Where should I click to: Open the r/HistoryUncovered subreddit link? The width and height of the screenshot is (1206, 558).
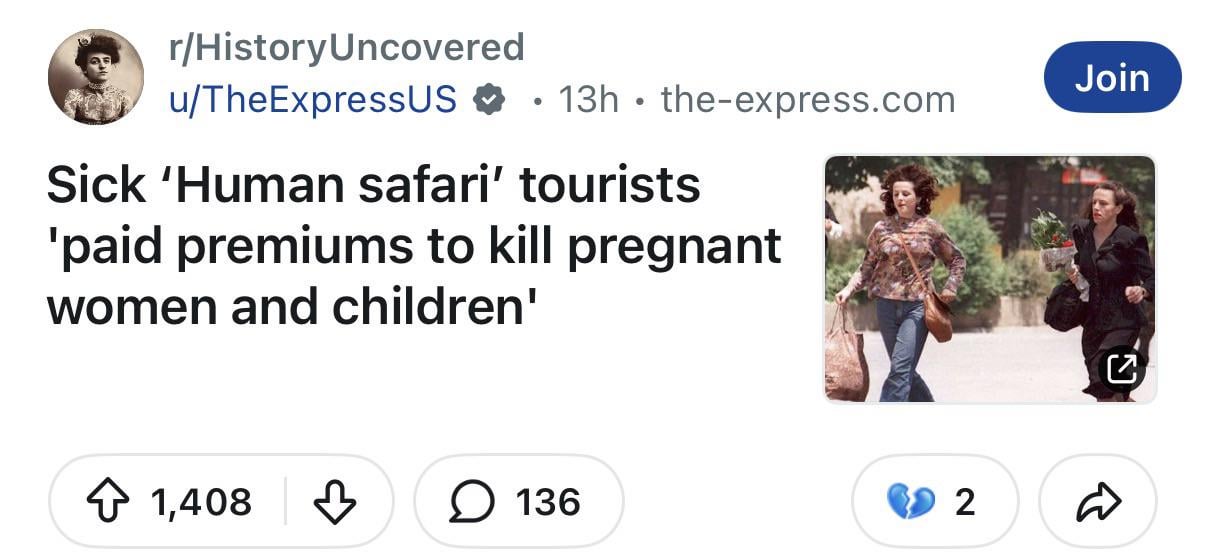click(345, 47)
